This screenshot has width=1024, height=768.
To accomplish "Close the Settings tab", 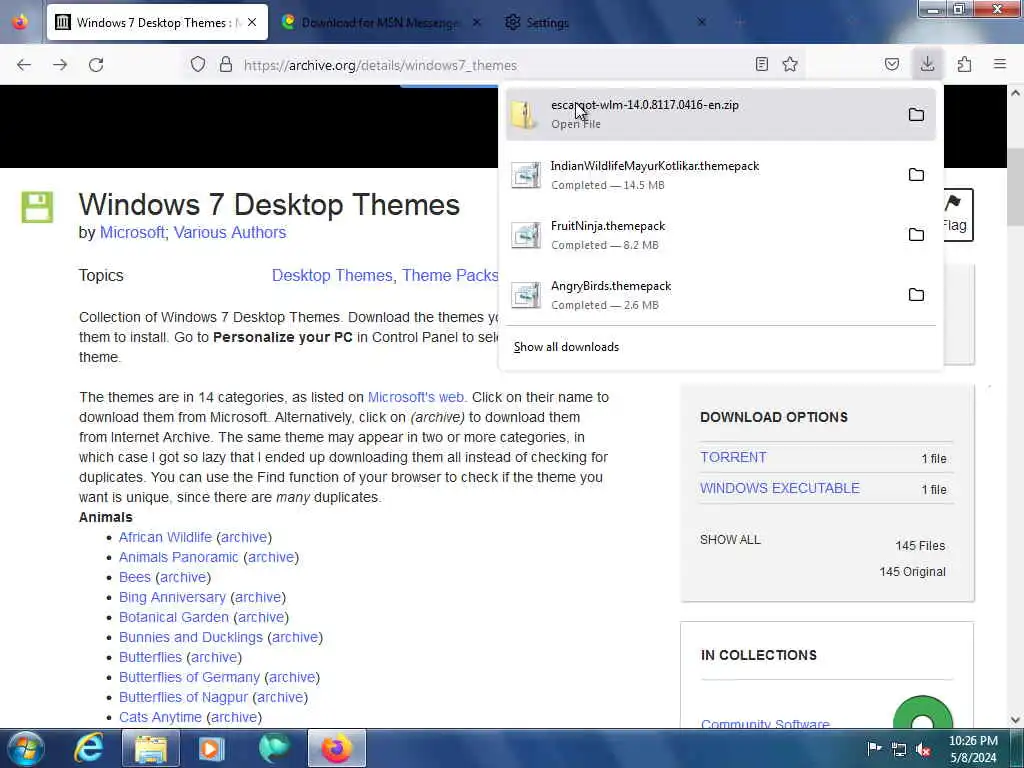I will (x=701, y=22).
